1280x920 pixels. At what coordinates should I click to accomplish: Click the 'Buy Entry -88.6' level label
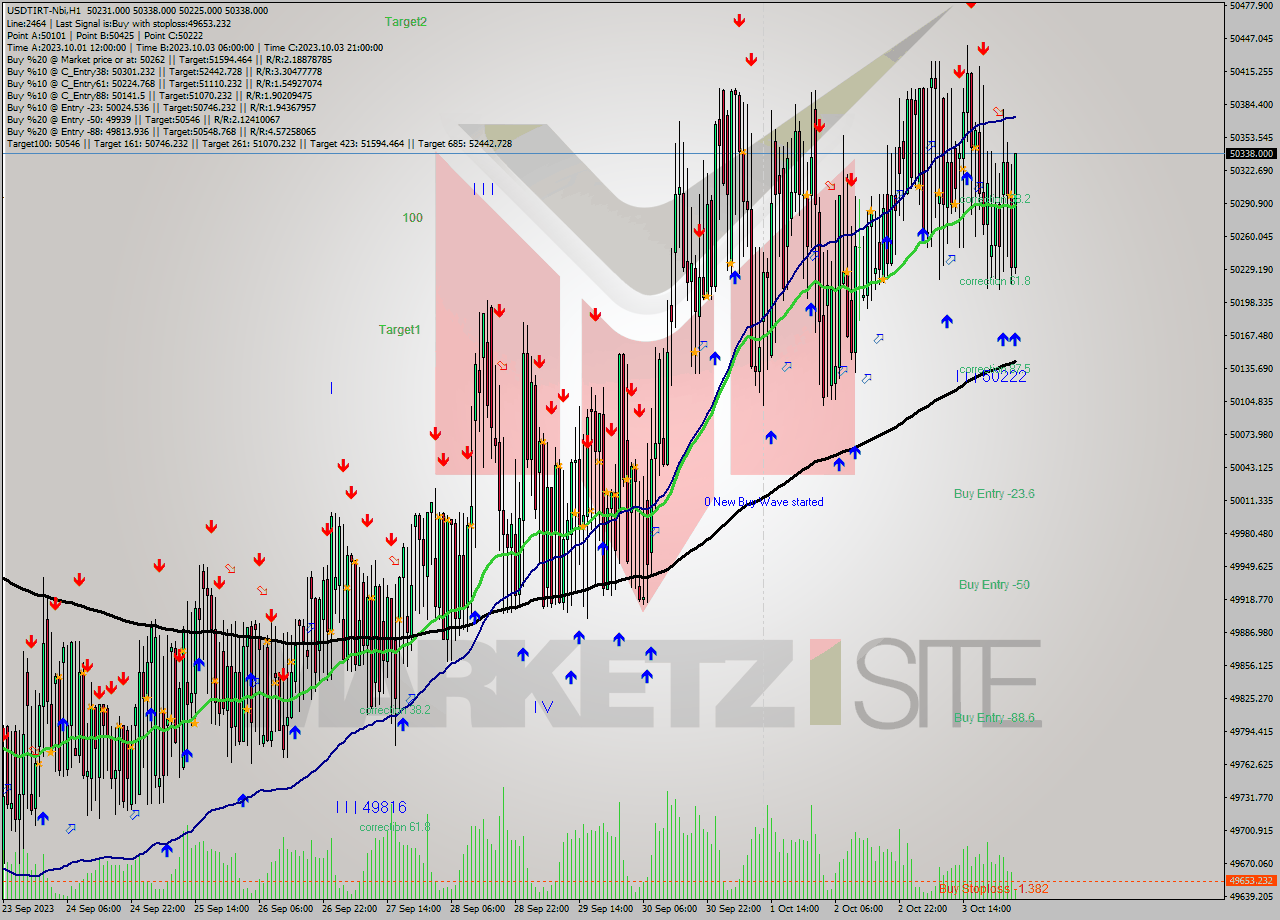point(994,718)
